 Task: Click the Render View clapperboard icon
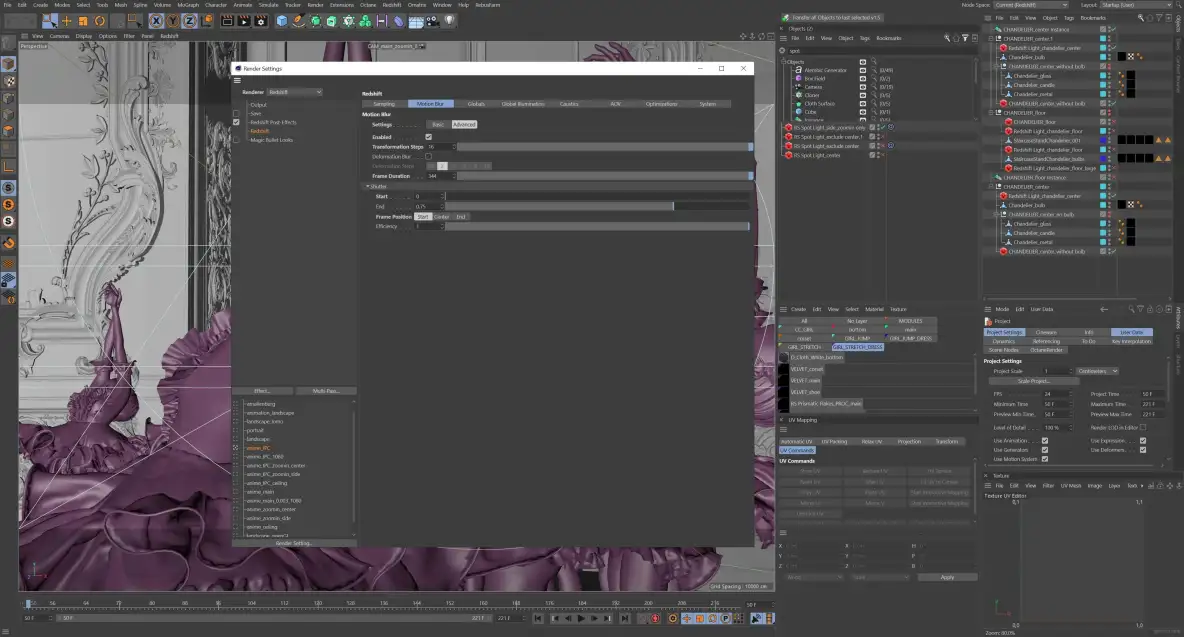click(x=227, y=21)
